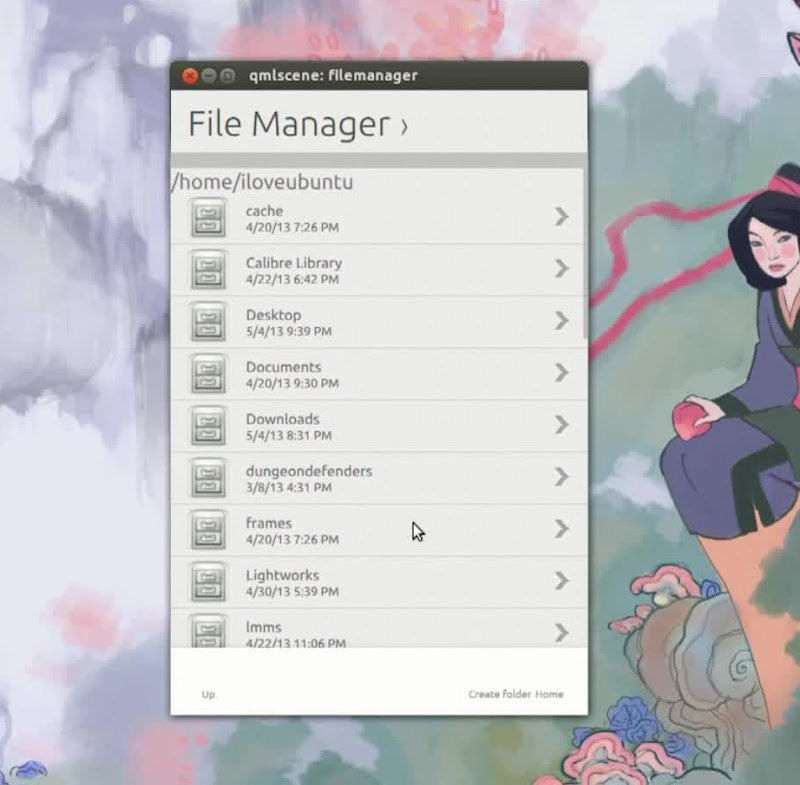Click the date '4/20/13 9:30 PM'
This screenshot has width=800, height=785.
(x=292, y=384)
